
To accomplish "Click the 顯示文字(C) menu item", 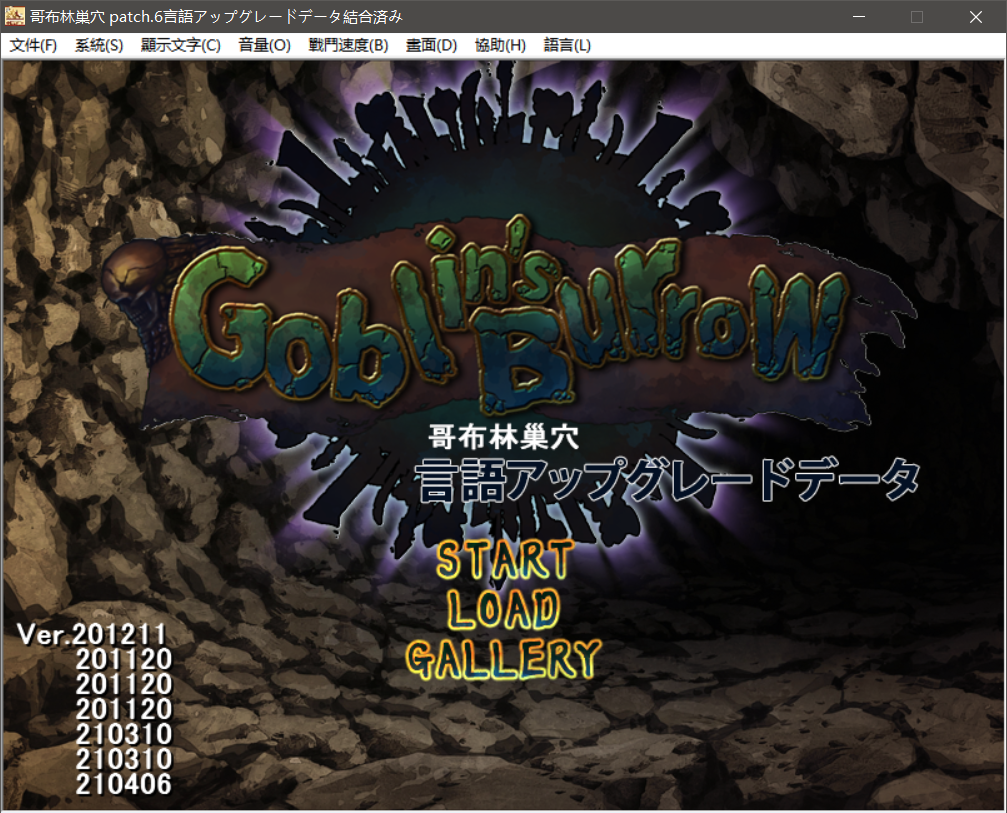I will pos(180,45).
